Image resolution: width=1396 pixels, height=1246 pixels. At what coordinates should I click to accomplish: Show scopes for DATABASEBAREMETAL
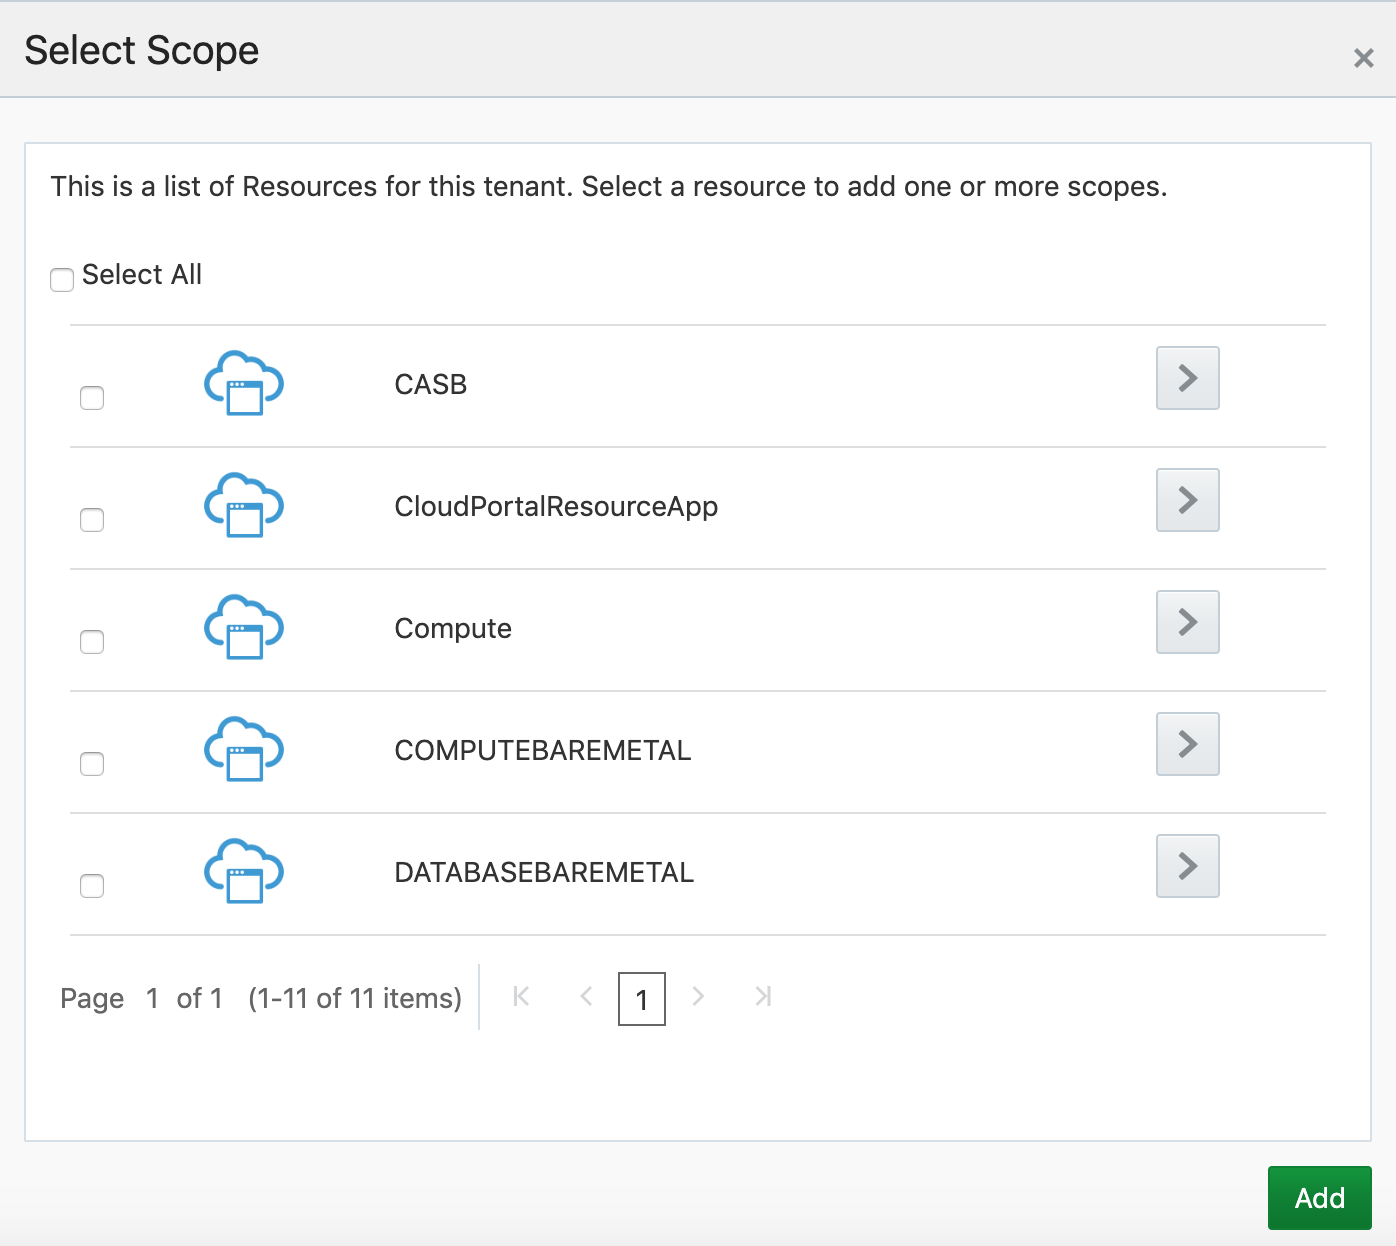click(1188, 866)
